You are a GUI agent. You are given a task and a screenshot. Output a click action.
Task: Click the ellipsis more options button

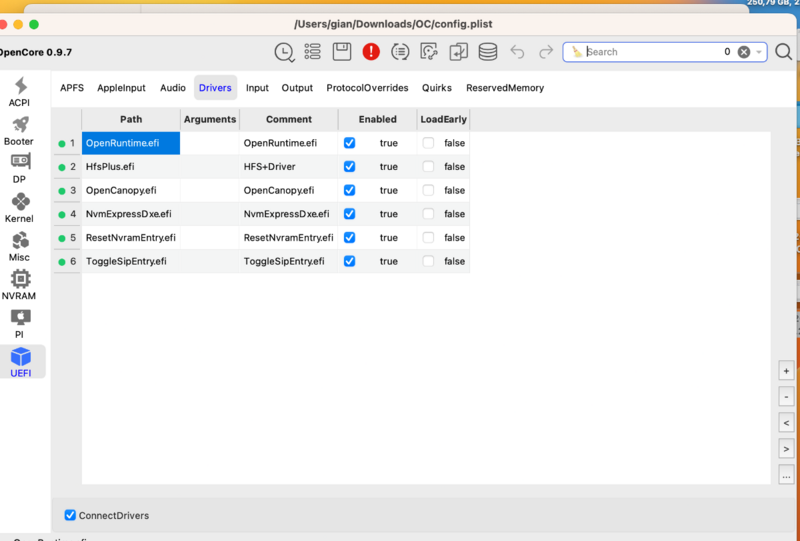[786, 476]
